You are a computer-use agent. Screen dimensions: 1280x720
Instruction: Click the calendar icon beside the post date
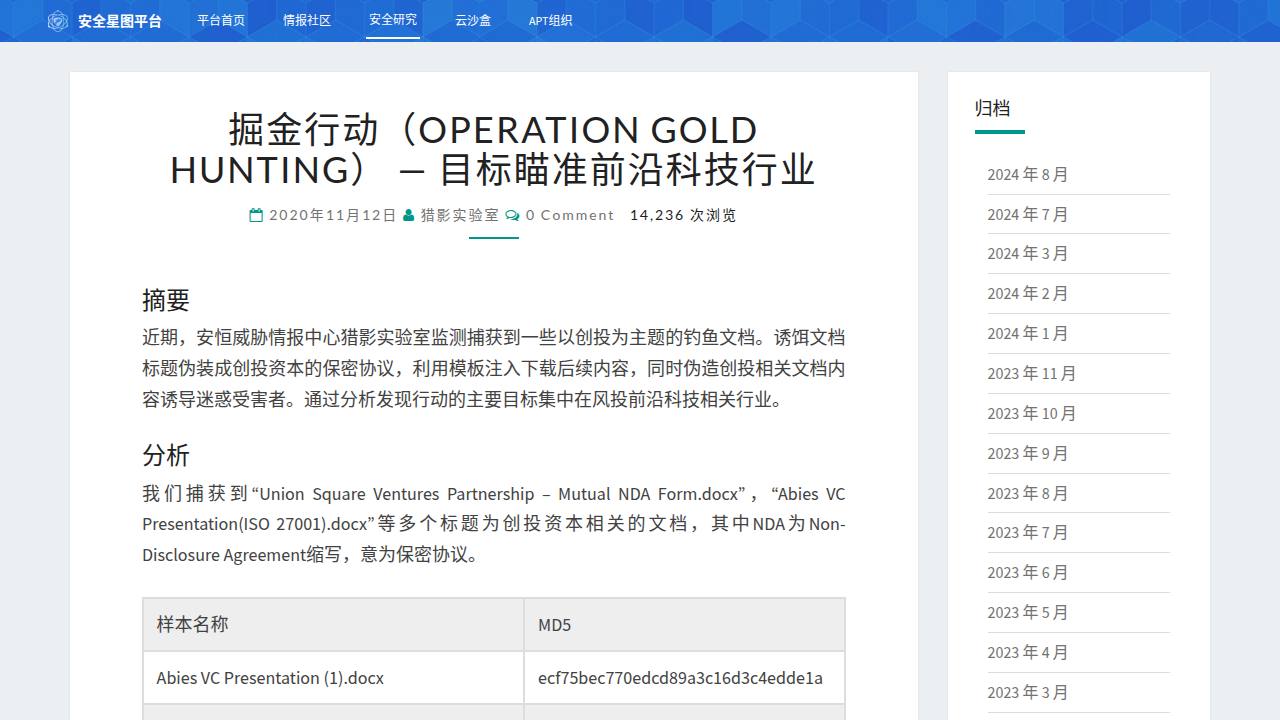tap(256, 215)
